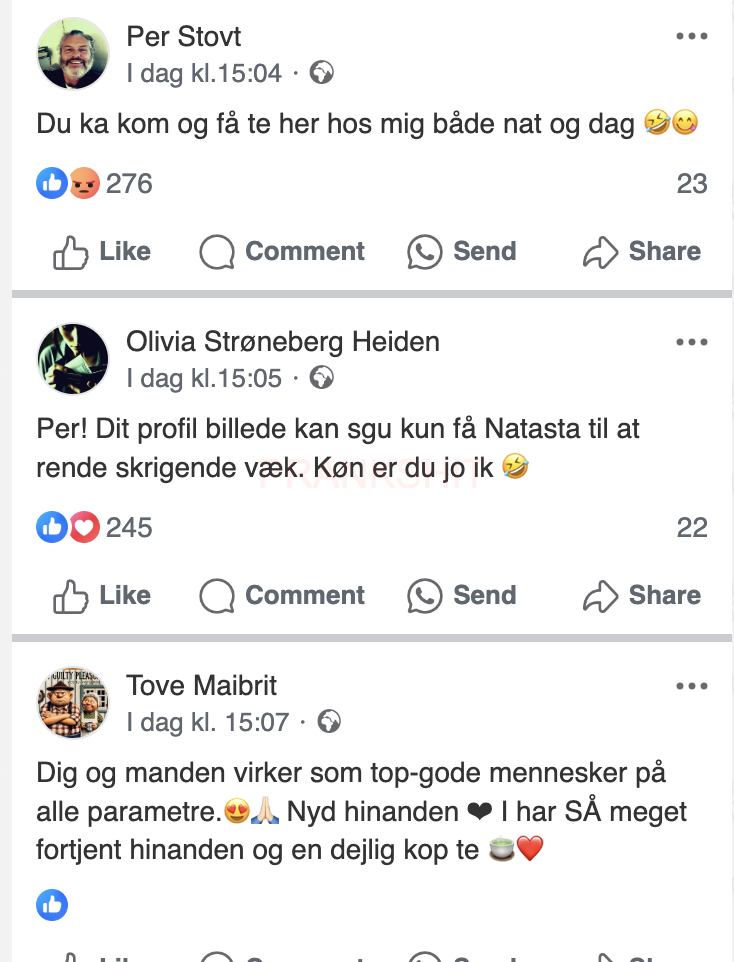Send Olivia's post via WhatsApp
This screenshot has height=962, width=734.
(462, 596)
